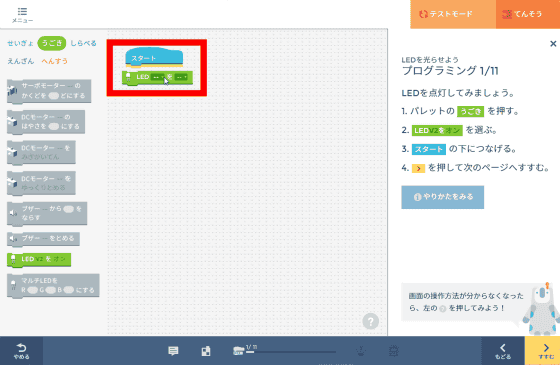This screenshot has height=365, width=560.
Task: Click the robot mascot character
Action: click(541, 309)
